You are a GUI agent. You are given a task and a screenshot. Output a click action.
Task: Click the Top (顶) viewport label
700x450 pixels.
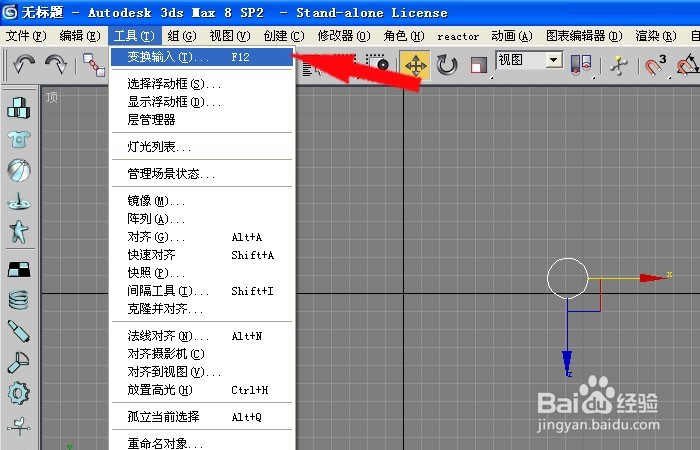(52, 97)
